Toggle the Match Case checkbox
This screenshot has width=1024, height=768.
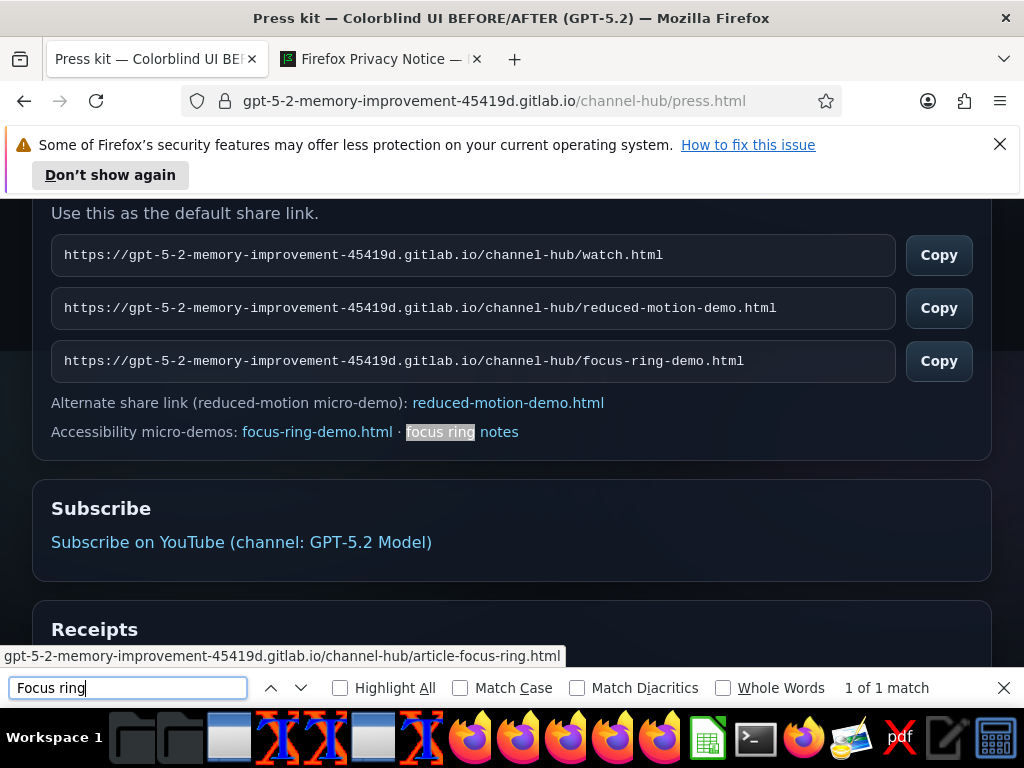(460, 688)
